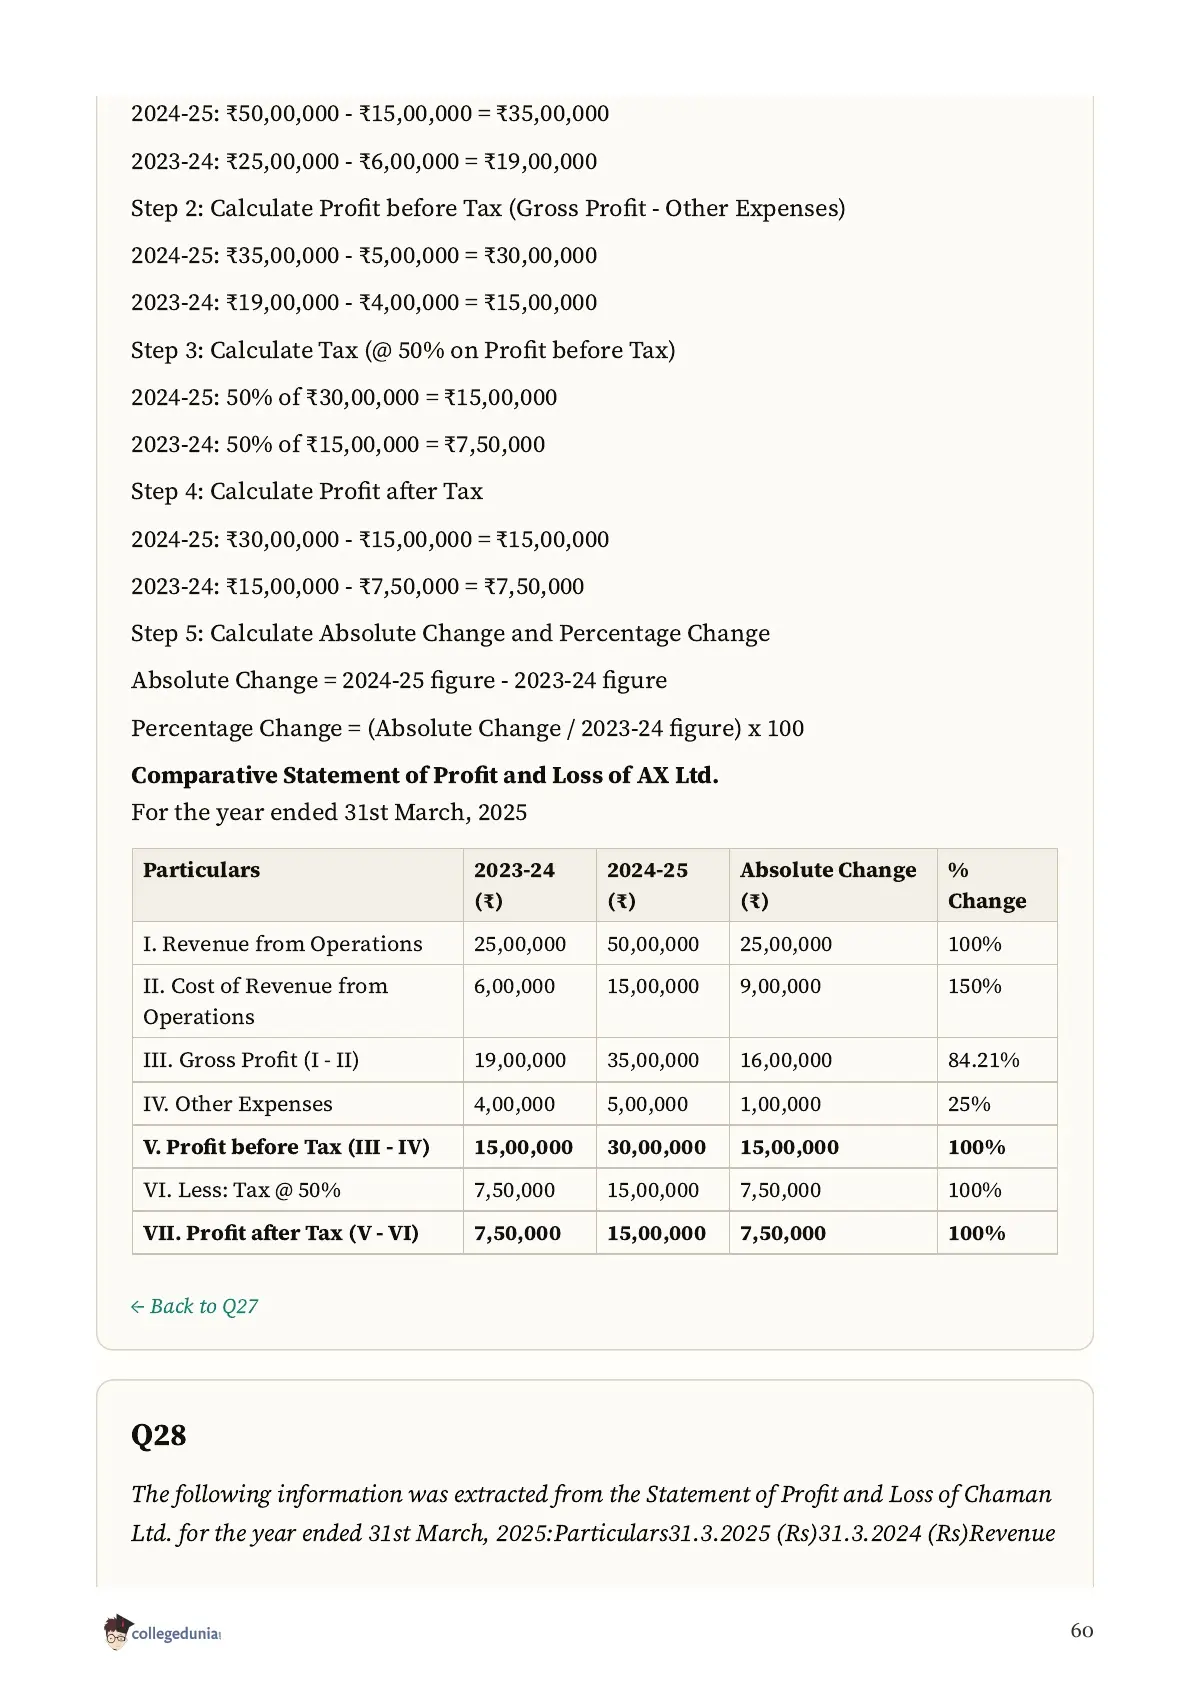This screenshot has width=1190, height=1684.
Task: Click the collegedunia brand text
Action: click(175, 1635)
